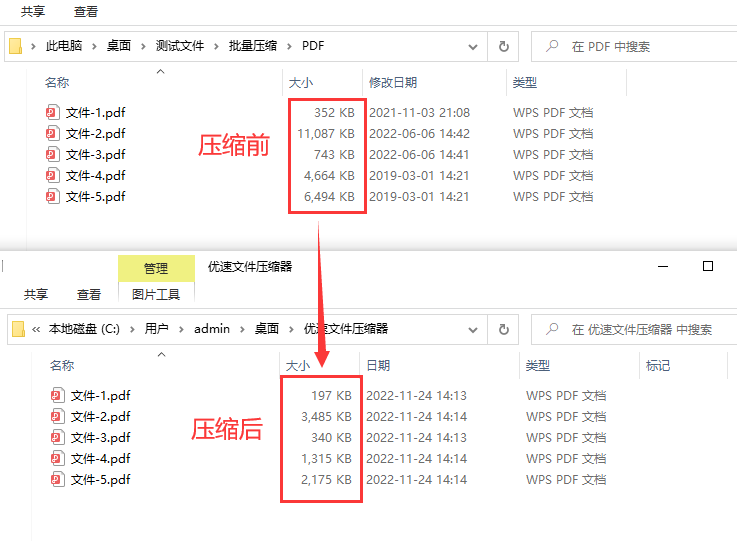737x541 pixels.
Task: Click the 文件-1.pdf icon in the PDF folder window
Action: pos(53,112)
